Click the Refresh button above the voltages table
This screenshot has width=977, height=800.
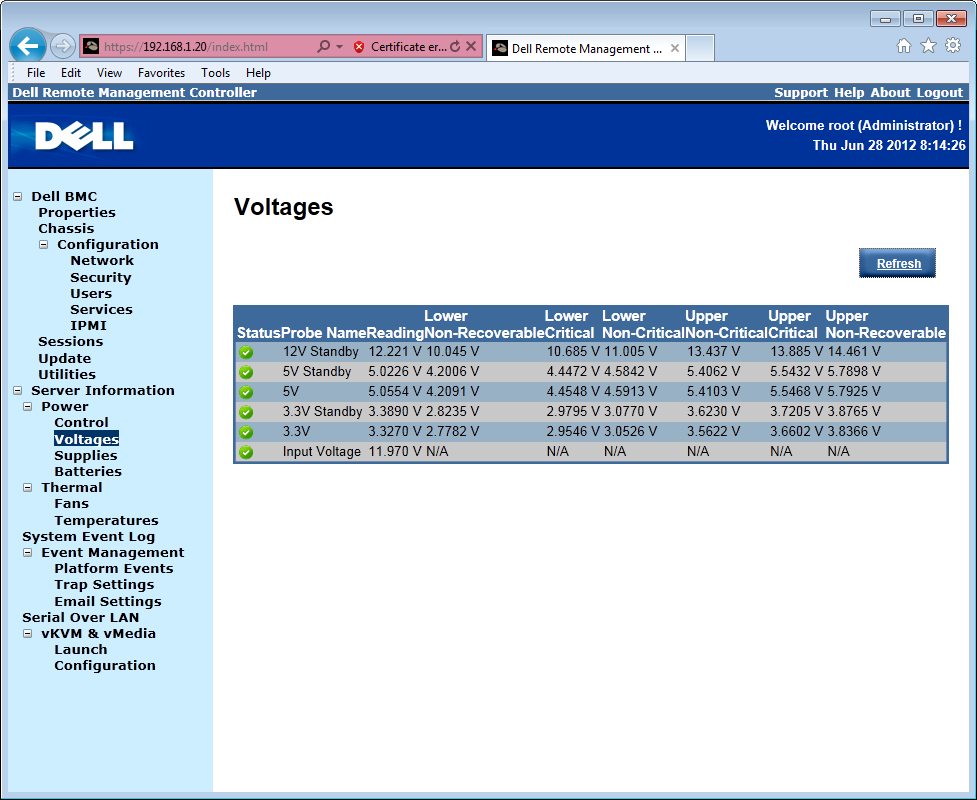(x=896, y=262)
